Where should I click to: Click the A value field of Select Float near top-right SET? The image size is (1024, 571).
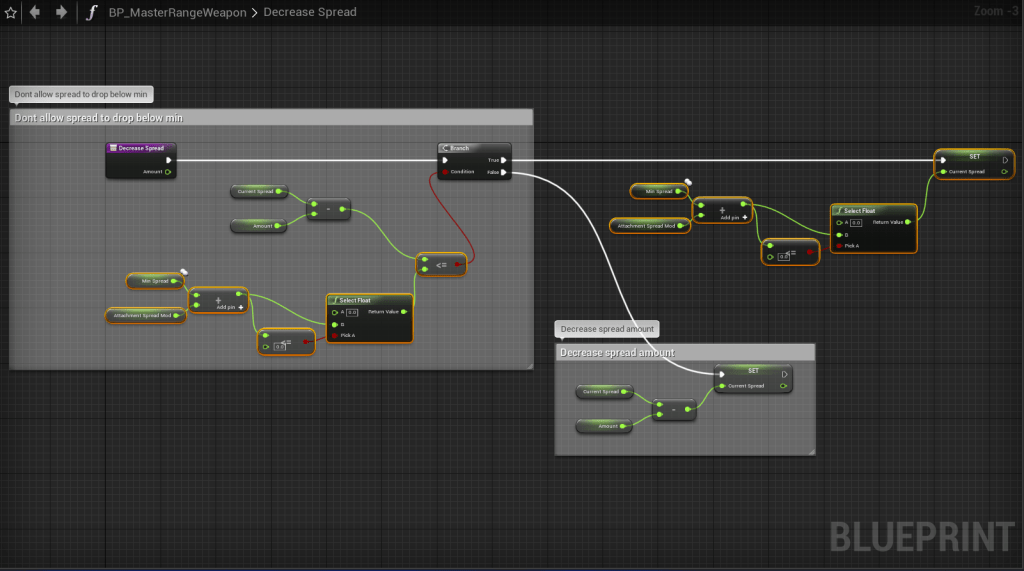coord(856,223)
